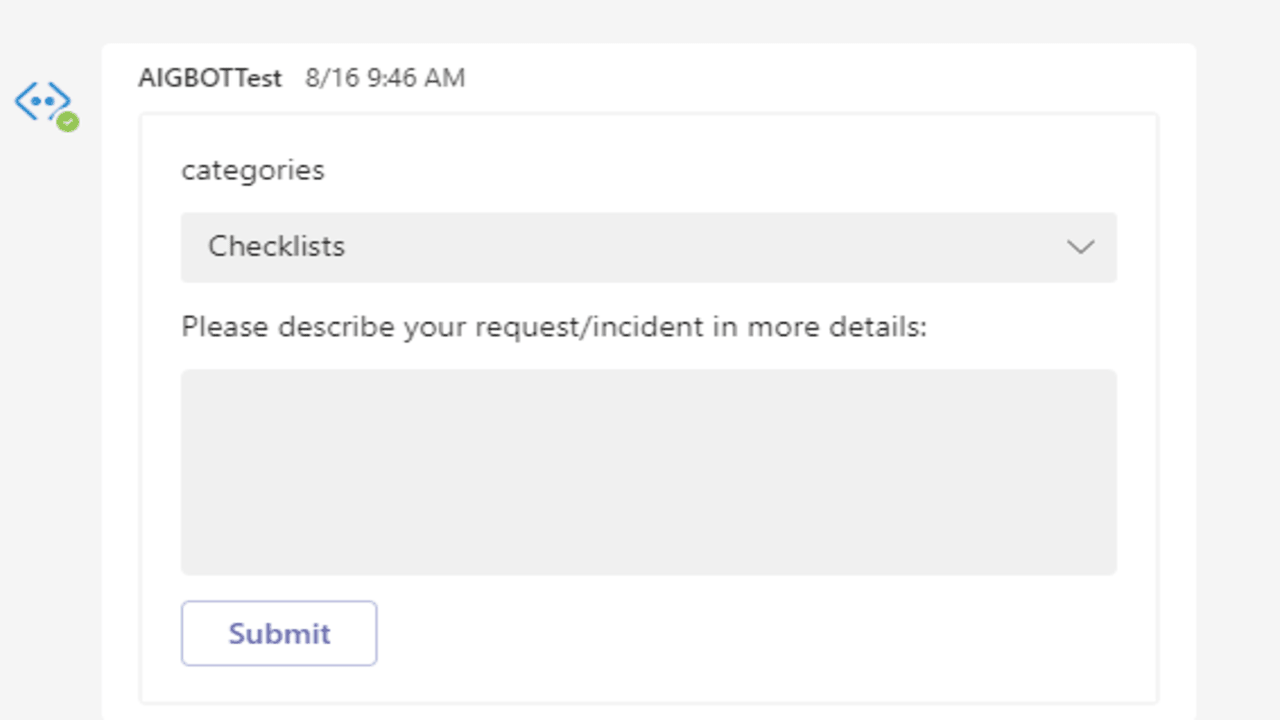Open the AIGBOTTest sender name
This screenshot has width=1280, height=720.
click(x=210, y=78)
